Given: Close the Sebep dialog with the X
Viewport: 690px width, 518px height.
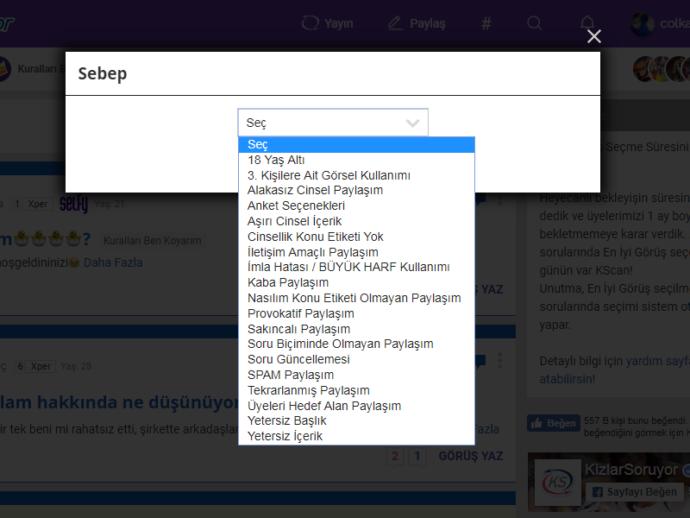Looking at the screenshot, I should click(594, 36).
